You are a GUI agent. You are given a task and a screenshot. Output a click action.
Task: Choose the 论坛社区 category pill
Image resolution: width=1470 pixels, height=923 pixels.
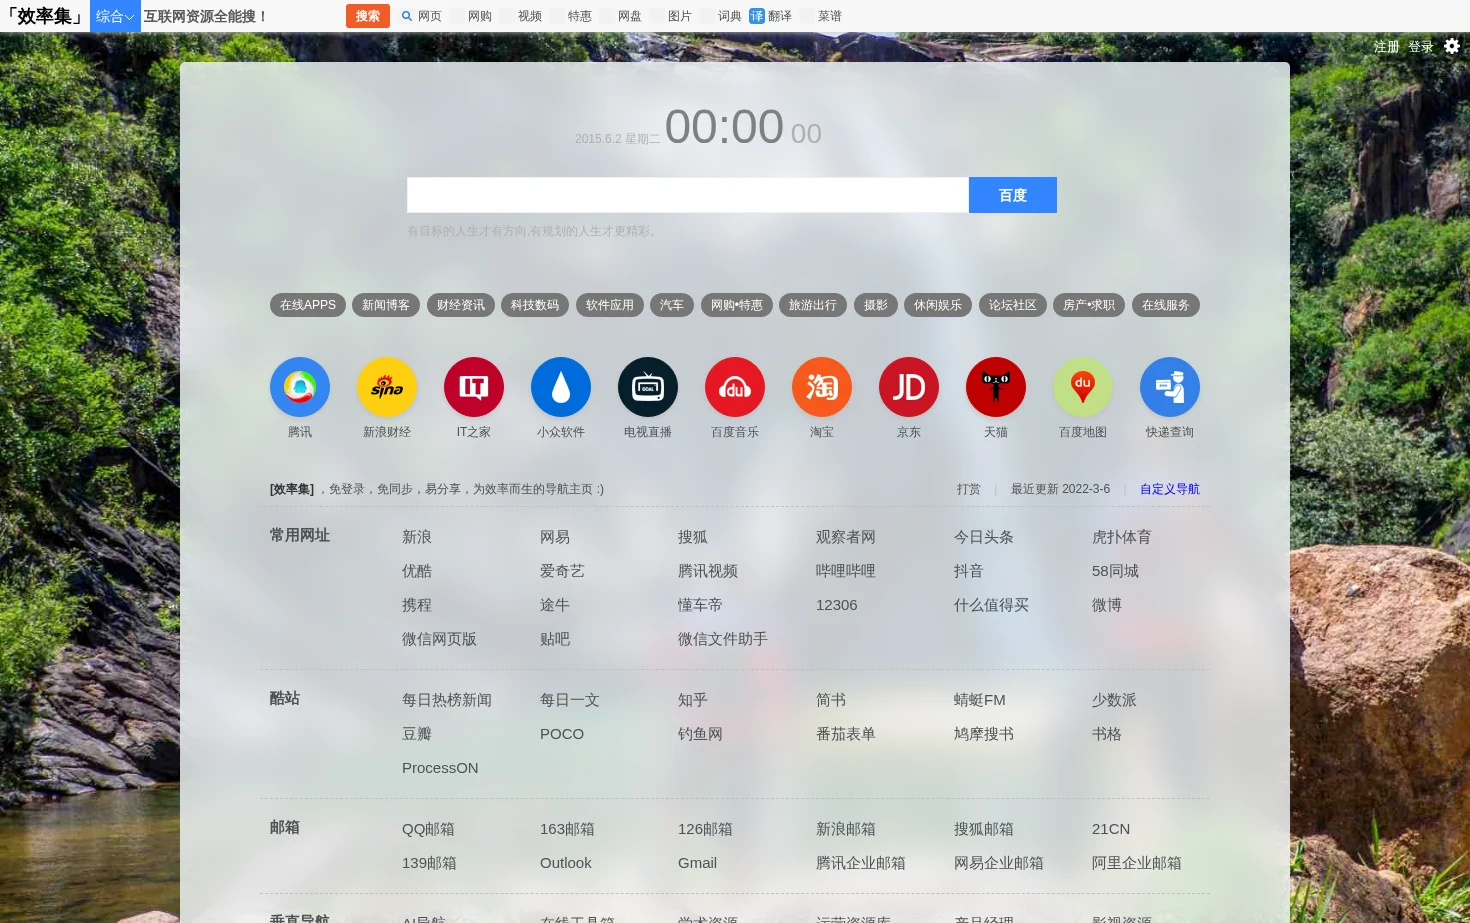tap(1013, 305)
